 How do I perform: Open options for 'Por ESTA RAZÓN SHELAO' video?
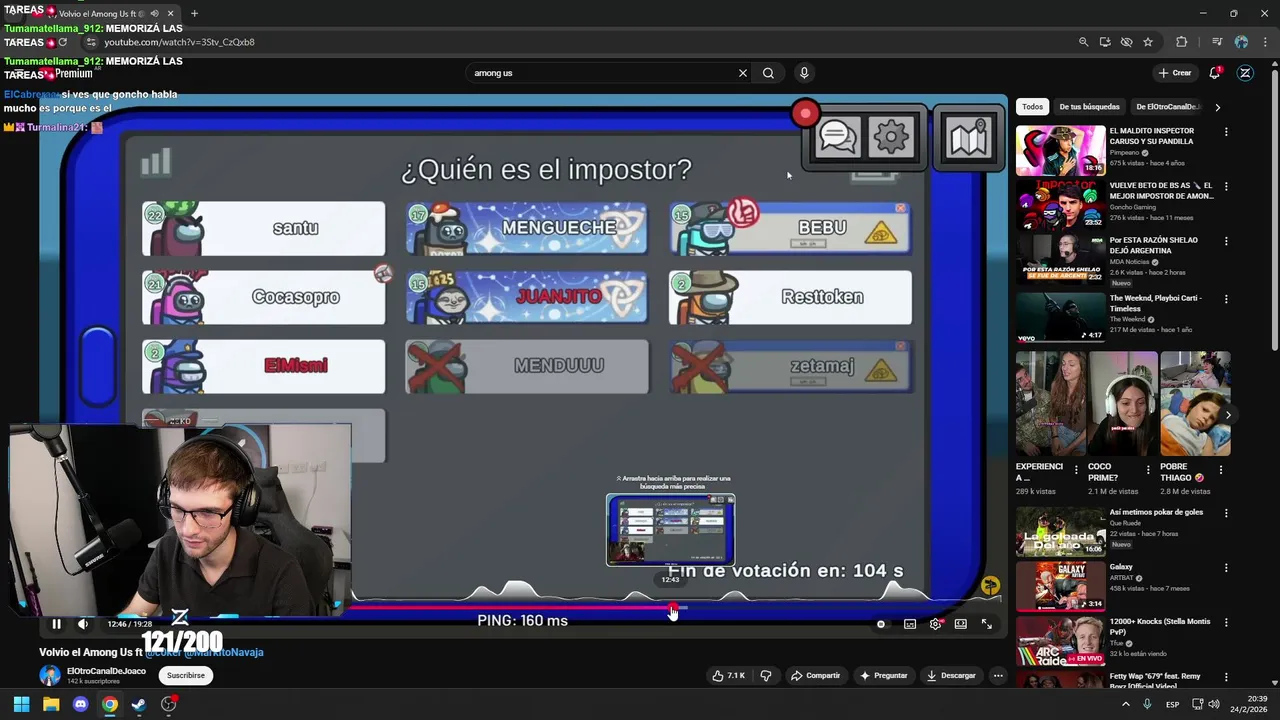coord(1226,242)
